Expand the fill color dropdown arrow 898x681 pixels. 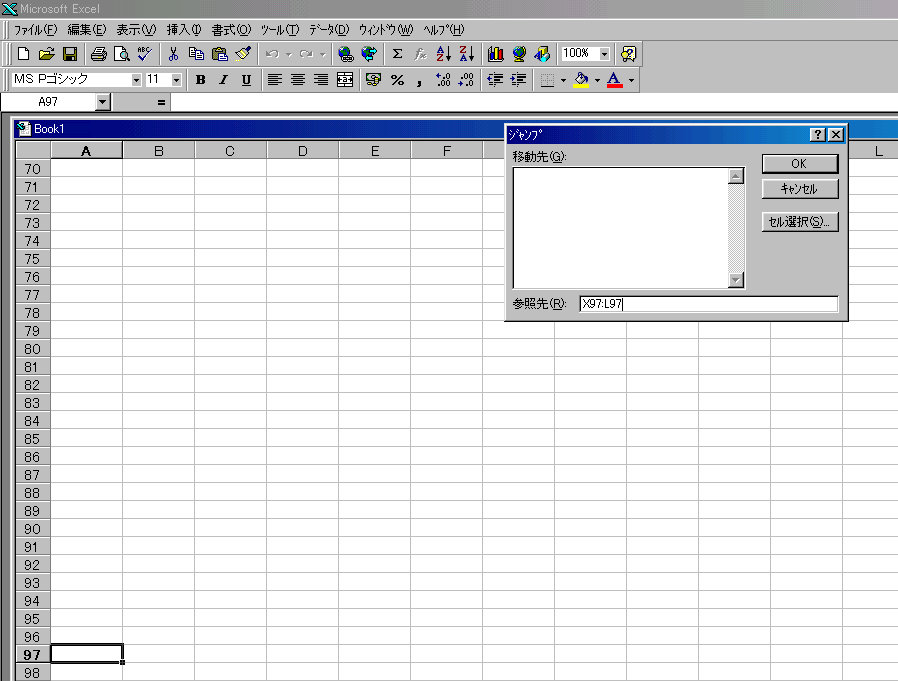597,80
